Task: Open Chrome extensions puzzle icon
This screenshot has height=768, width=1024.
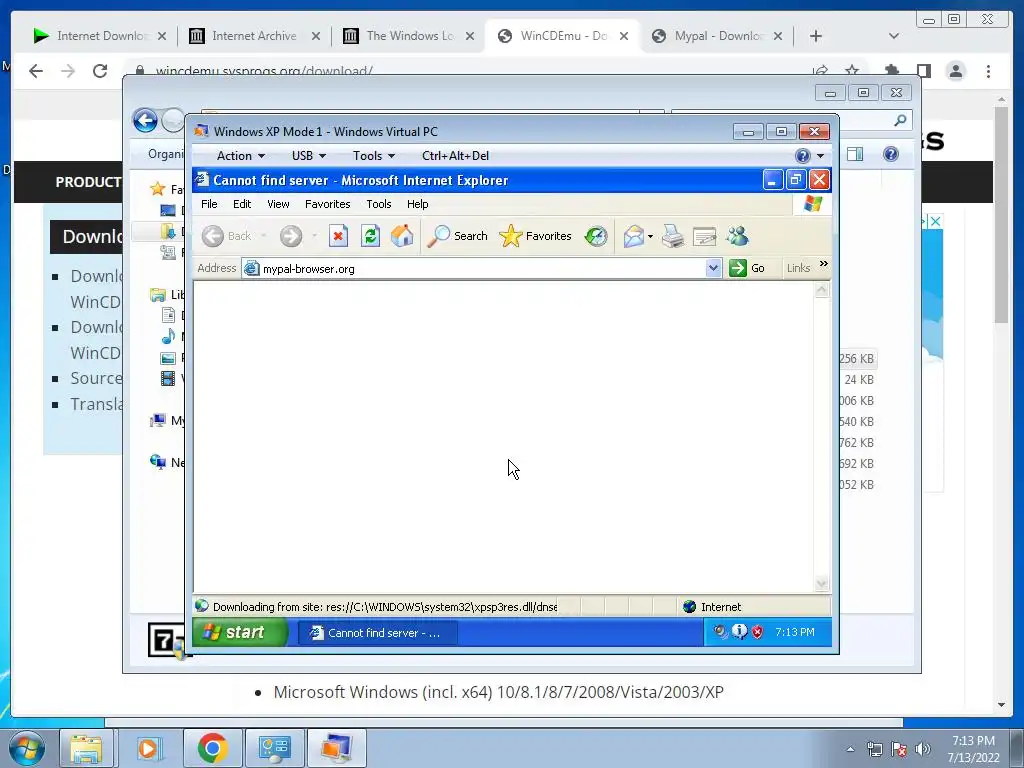Action: tap(891, 70)
